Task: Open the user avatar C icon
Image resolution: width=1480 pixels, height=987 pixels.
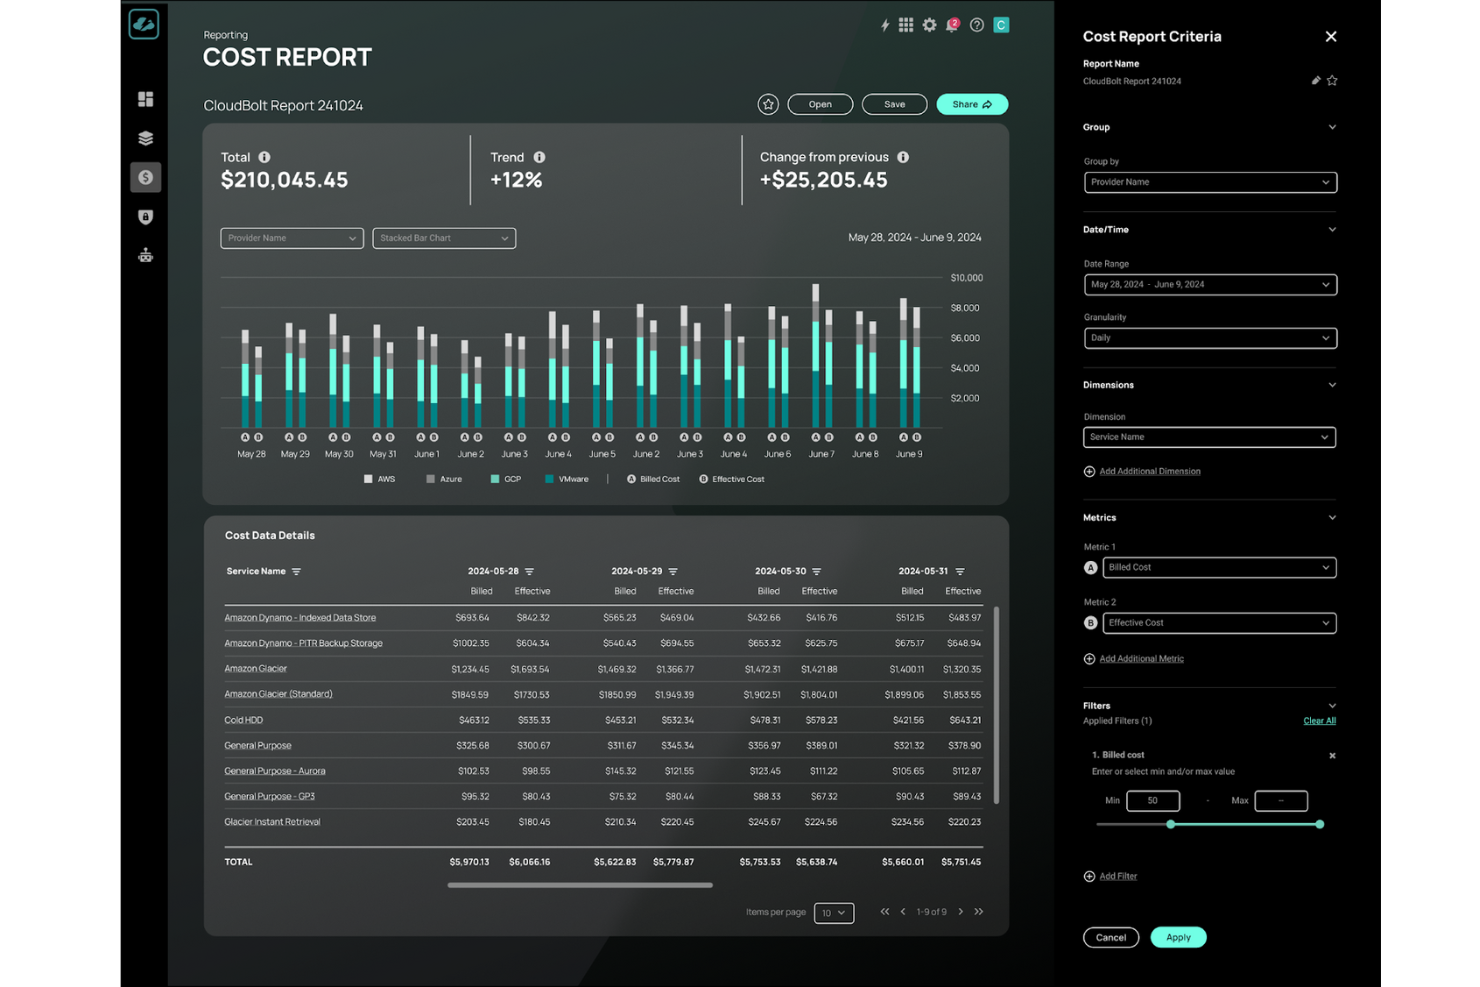Action: tap(1001, 25)
